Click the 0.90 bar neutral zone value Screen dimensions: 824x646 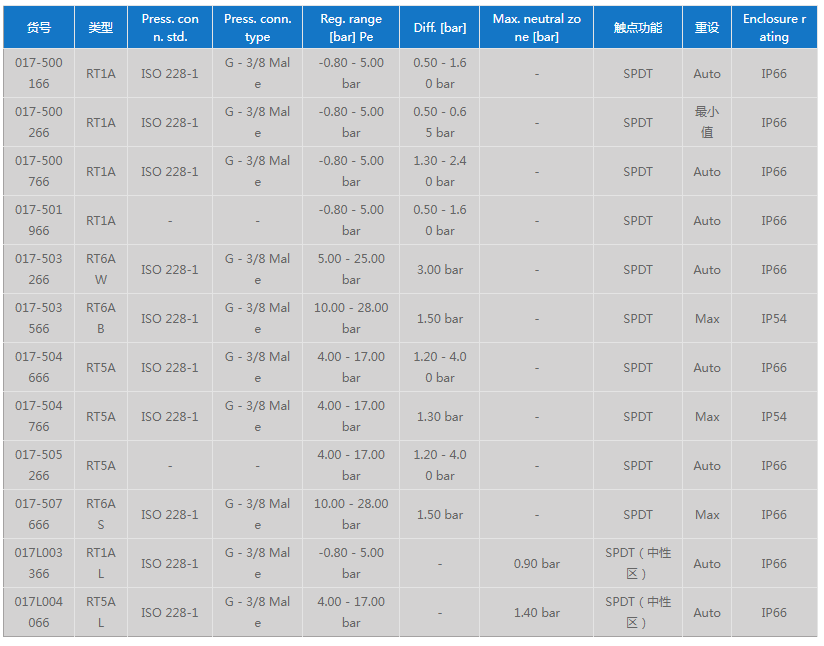537,564
